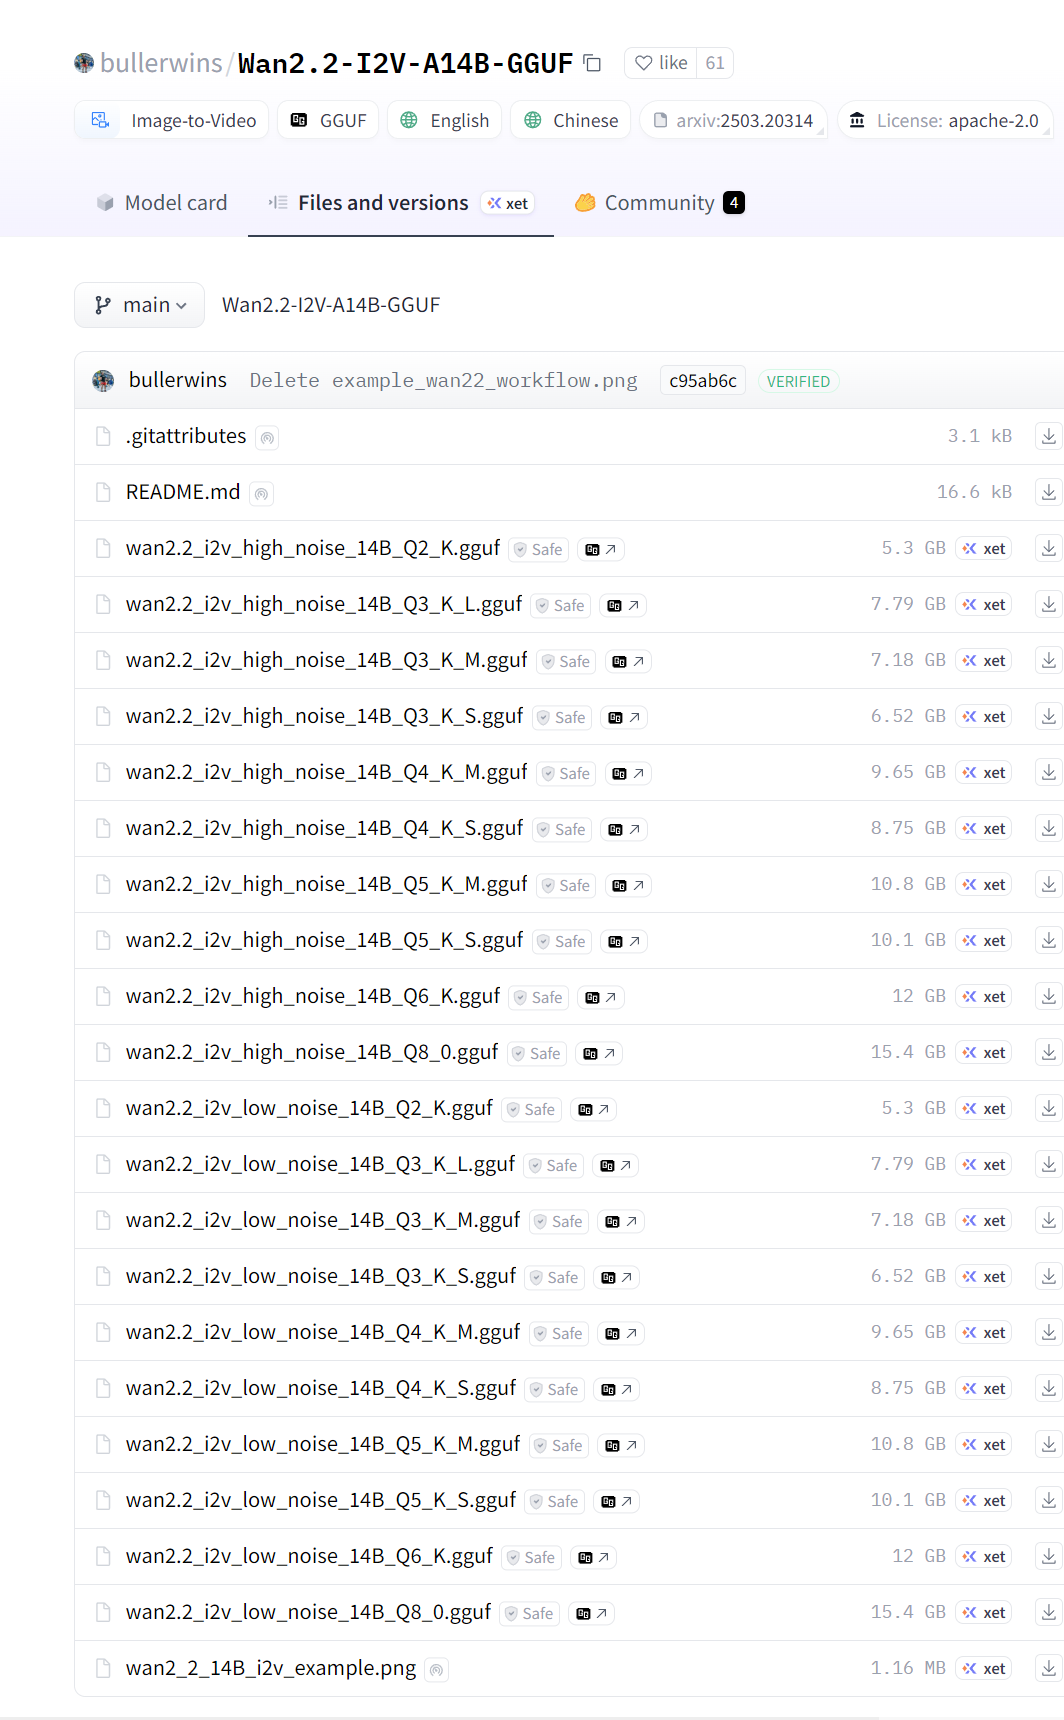This screenshot has height=1720, width=1064.
Task: Download high_noise Q2_K gguf file
Action: (1048, 548)
